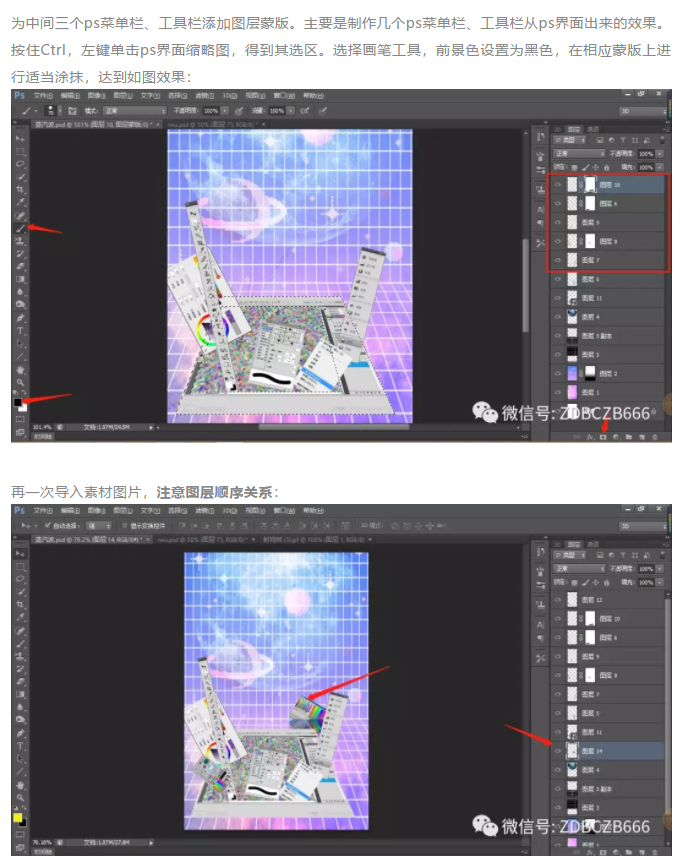
Task: Select the Eyedropper tool in first screenshot
Action: click(x=20, y=203)
